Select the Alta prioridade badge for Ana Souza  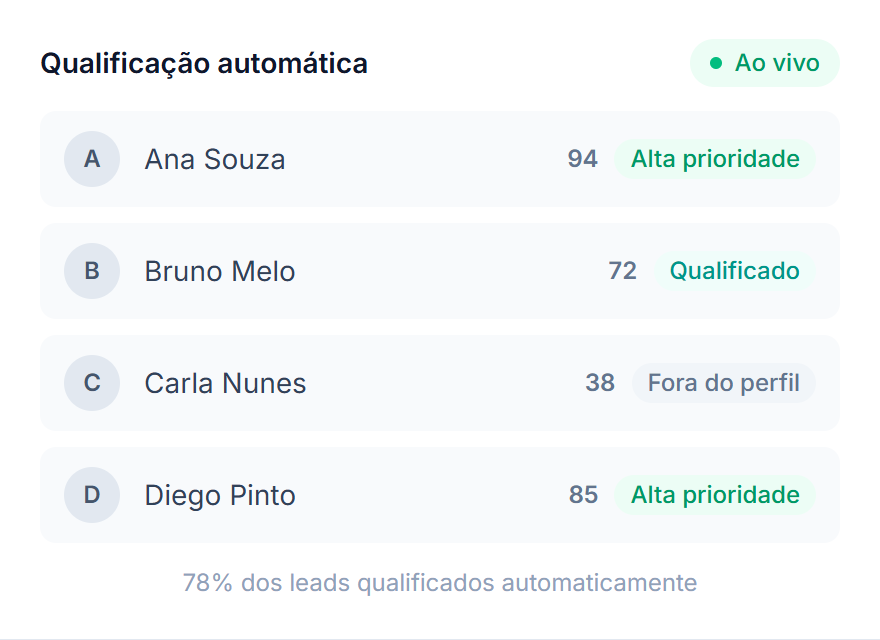point(714,159)
